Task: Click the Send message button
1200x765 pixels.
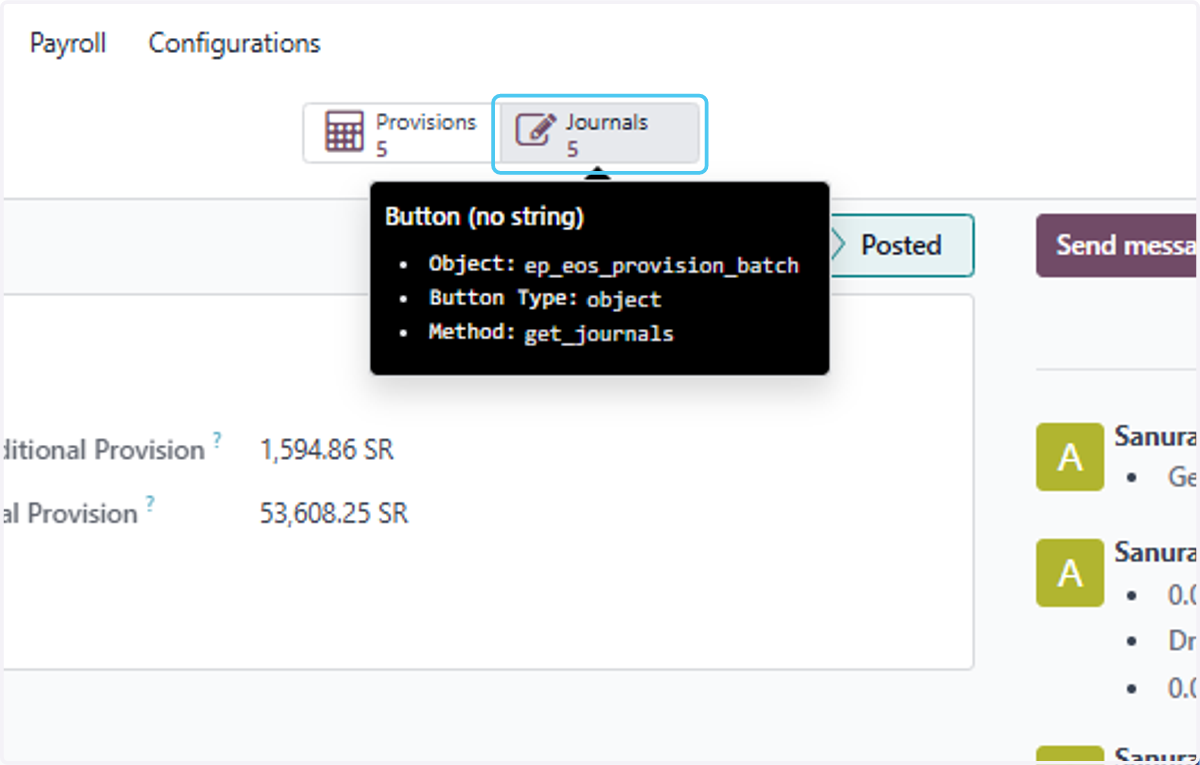Action: pos(1118,245)
